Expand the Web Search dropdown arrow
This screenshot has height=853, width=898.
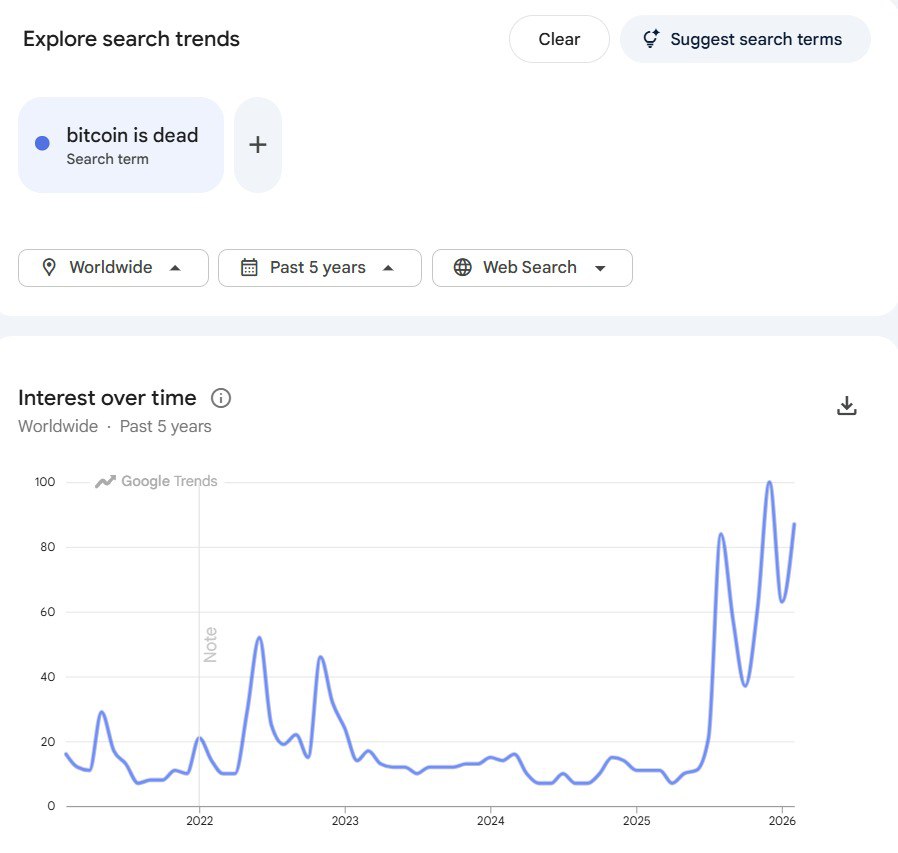click(x=600, y=268)
